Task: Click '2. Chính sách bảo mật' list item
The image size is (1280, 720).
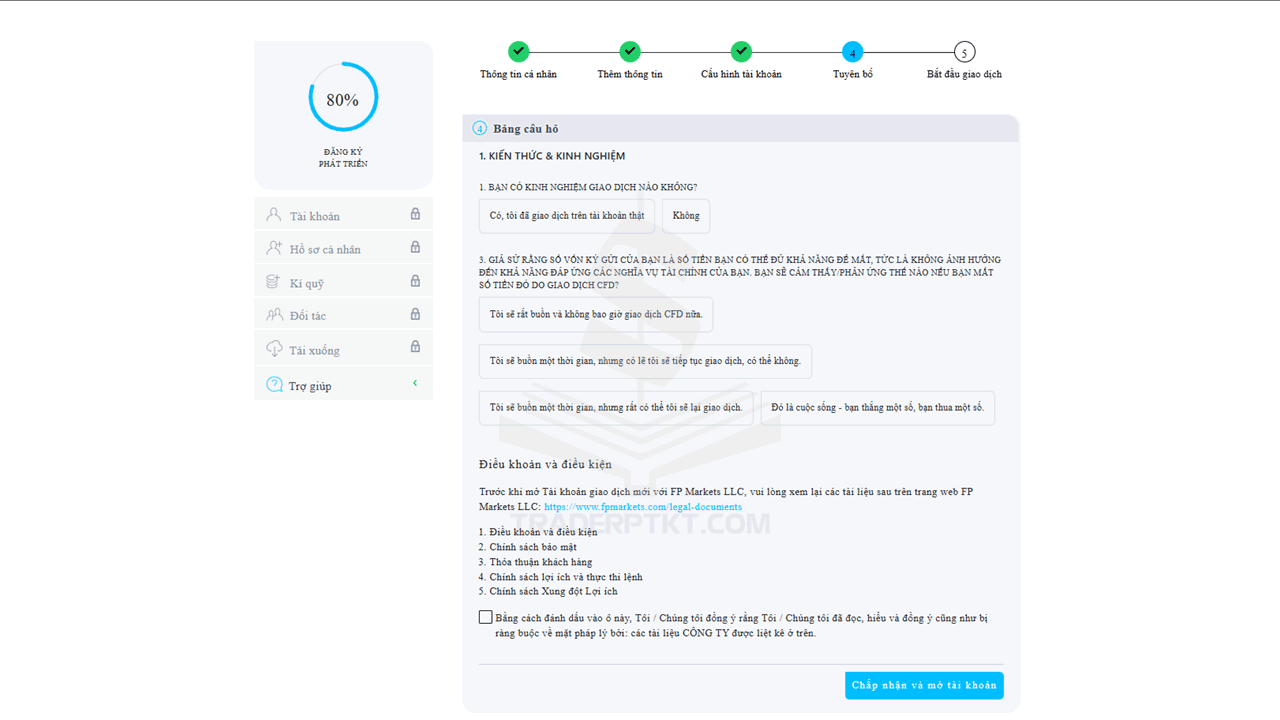Action: (x=528, y=547)
